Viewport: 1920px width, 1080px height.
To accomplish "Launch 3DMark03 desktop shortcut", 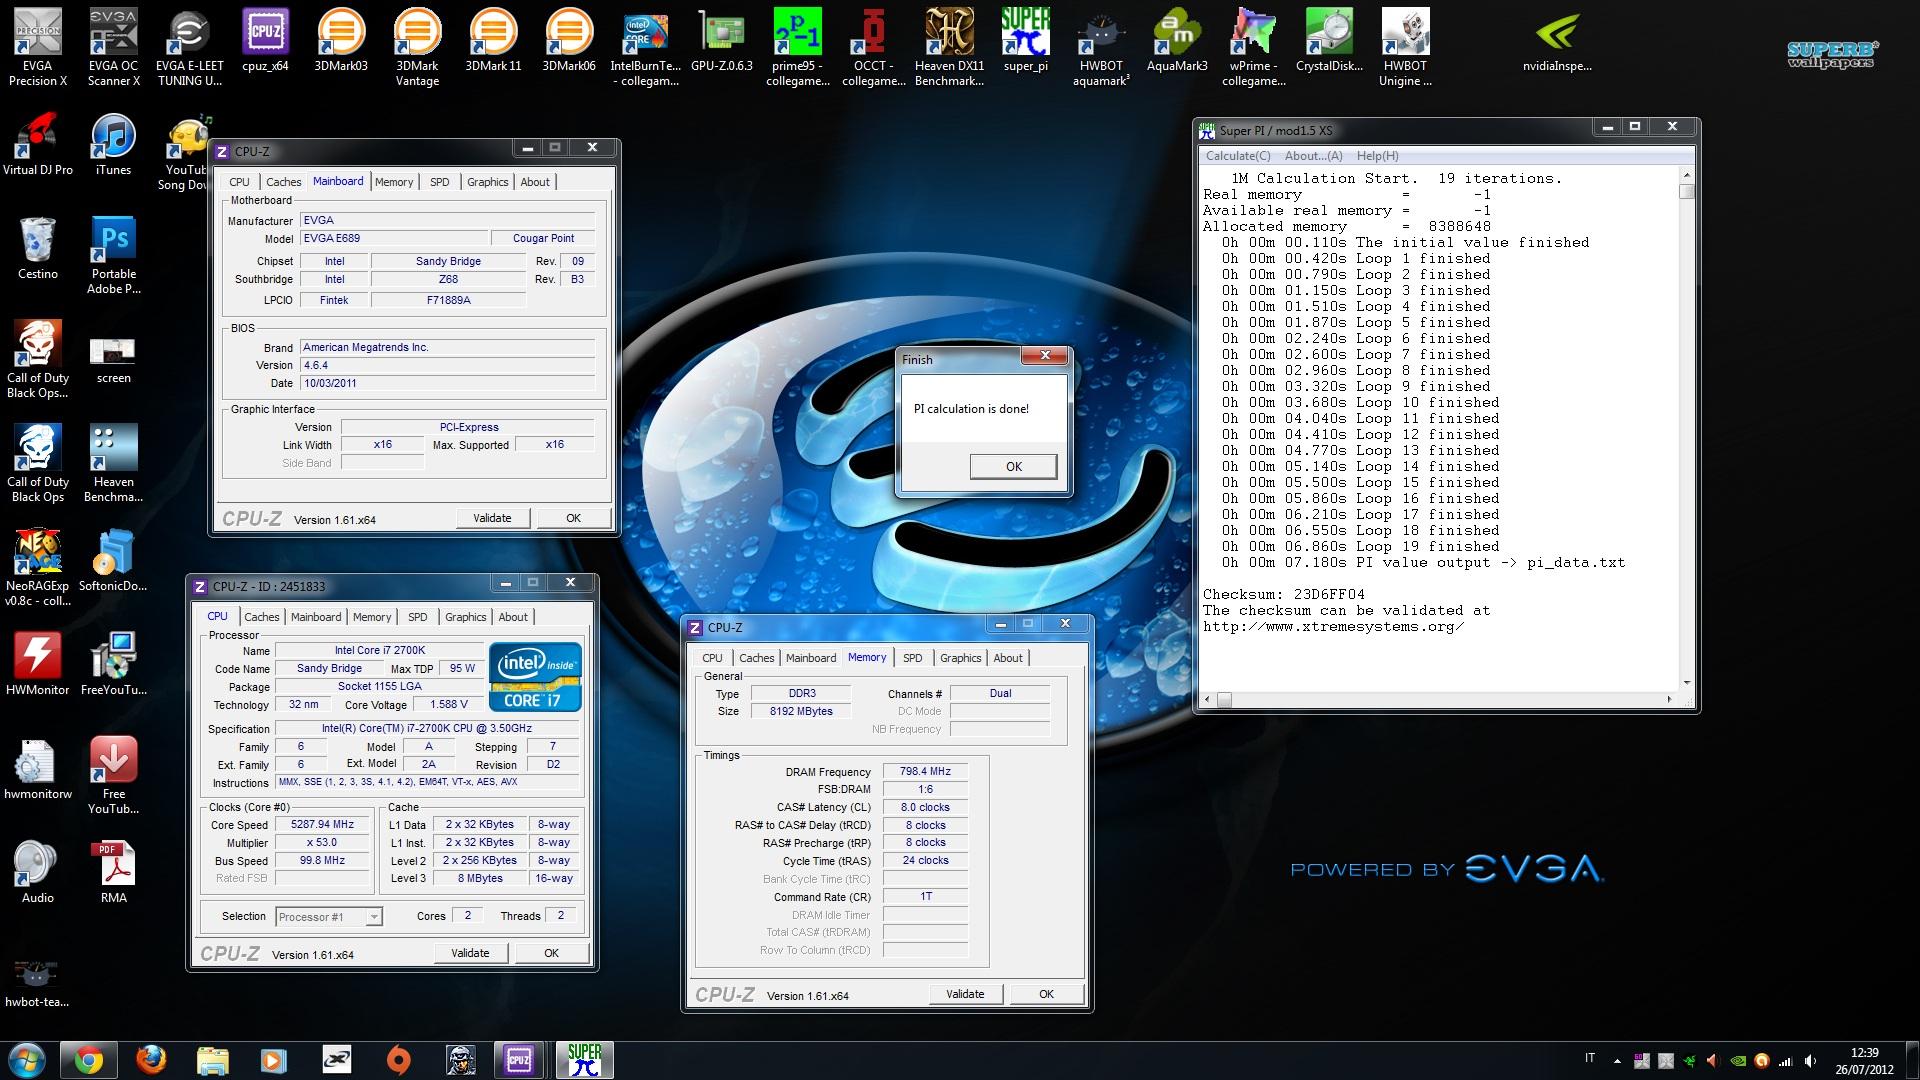I will click(341, 41).
